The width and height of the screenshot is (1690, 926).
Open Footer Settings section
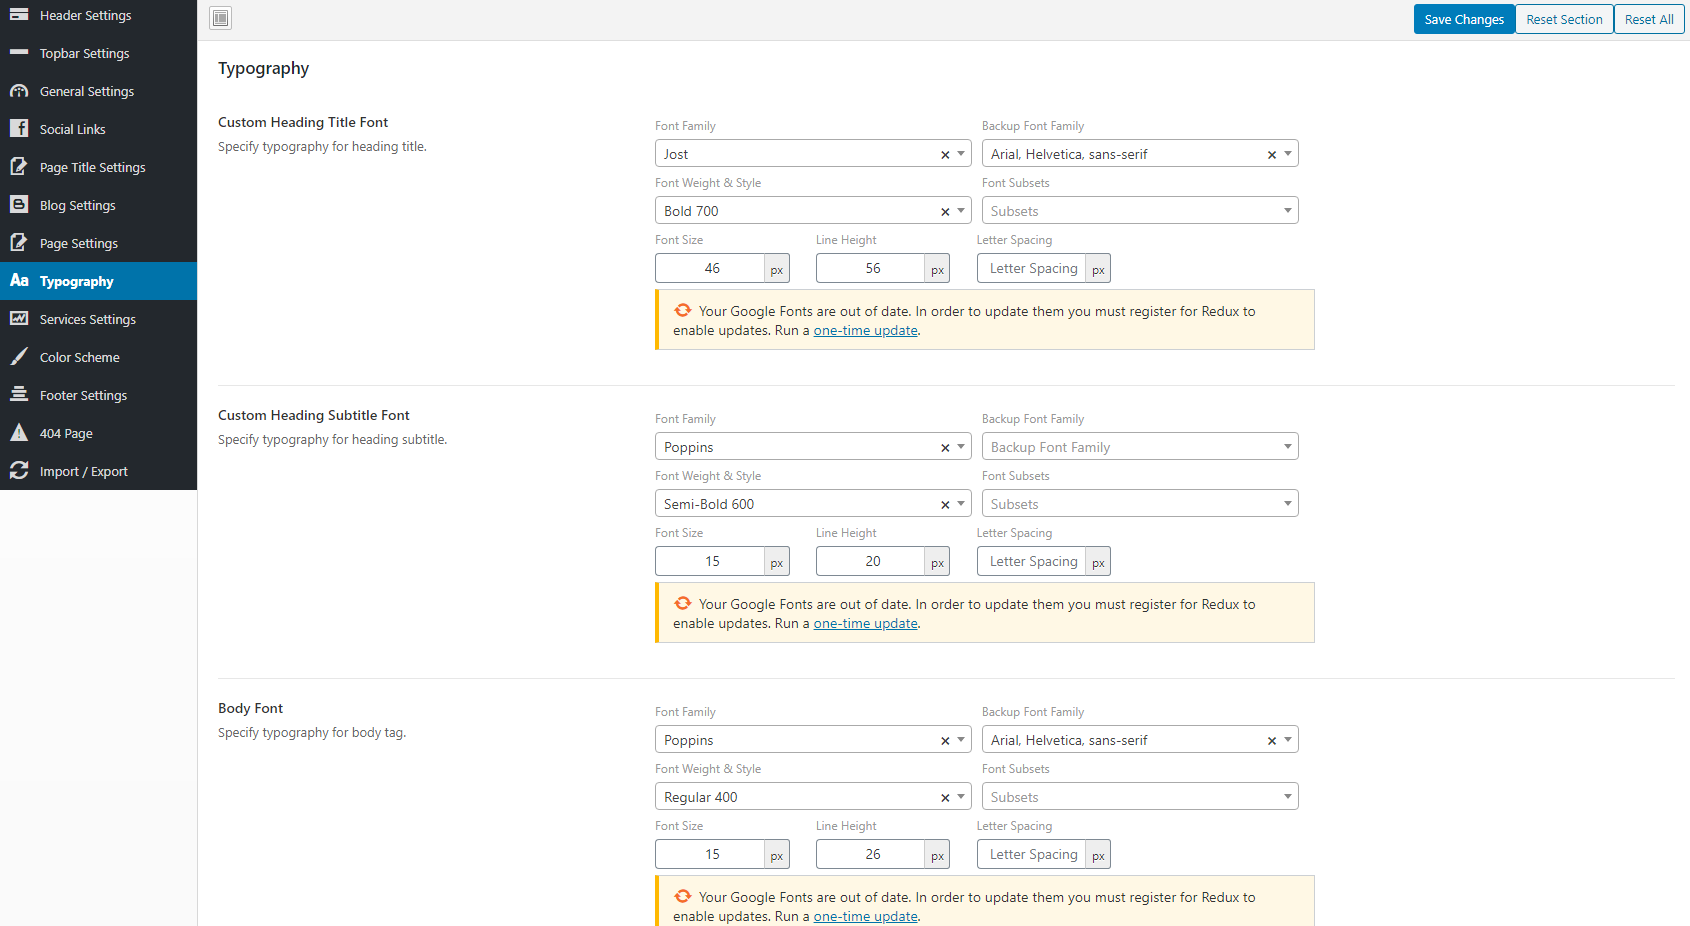pos(98,395)
